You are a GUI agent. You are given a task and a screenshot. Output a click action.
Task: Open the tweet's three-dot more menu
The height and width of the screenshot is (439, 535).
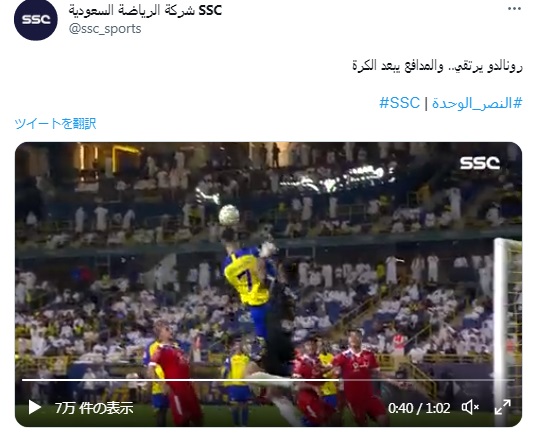[514, 9]
